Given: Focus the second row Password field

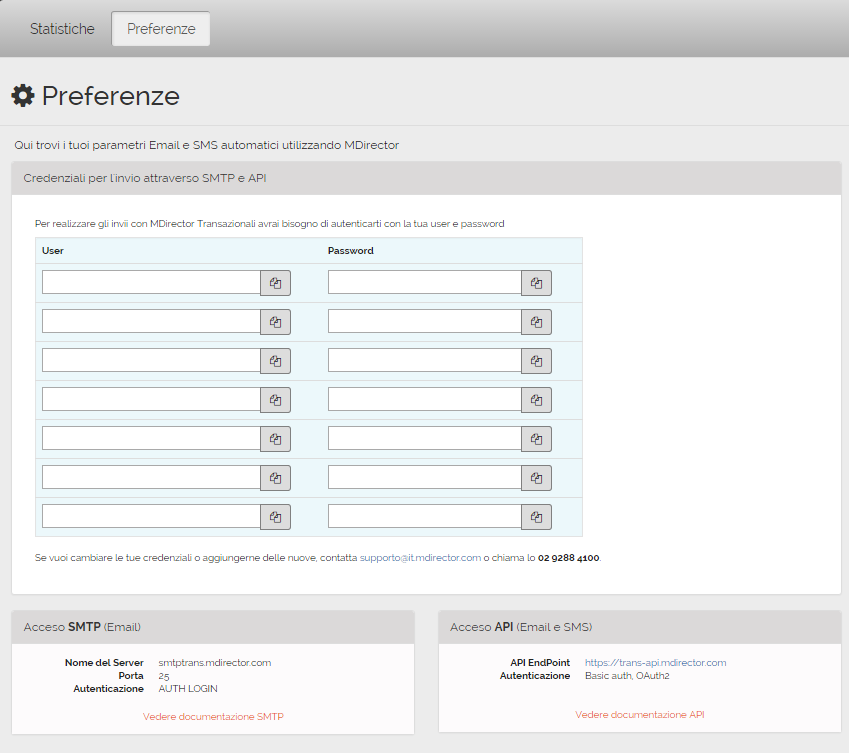Looking at the screenshot, I should (424, 322).
